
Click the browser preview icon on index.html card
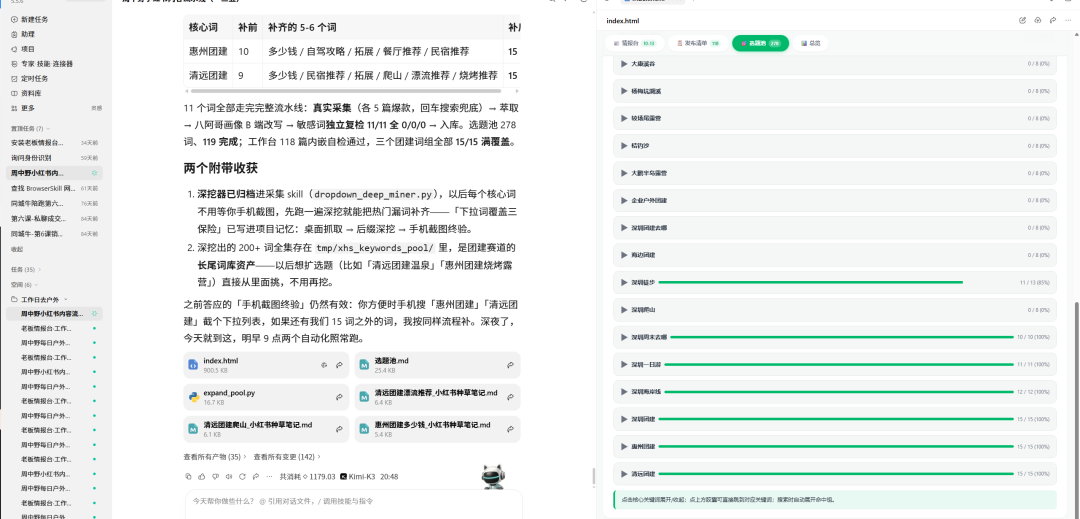(x=324, y=366)
